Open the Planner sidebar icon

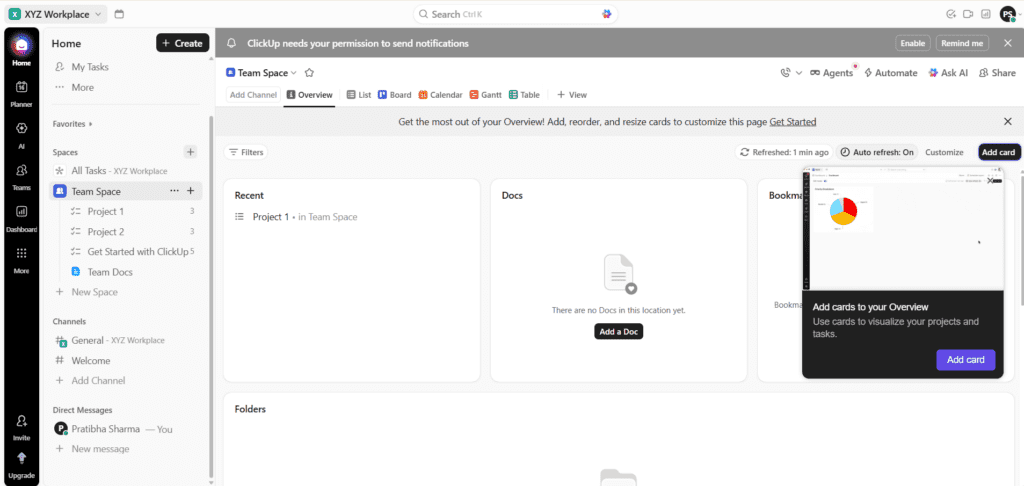21,89
